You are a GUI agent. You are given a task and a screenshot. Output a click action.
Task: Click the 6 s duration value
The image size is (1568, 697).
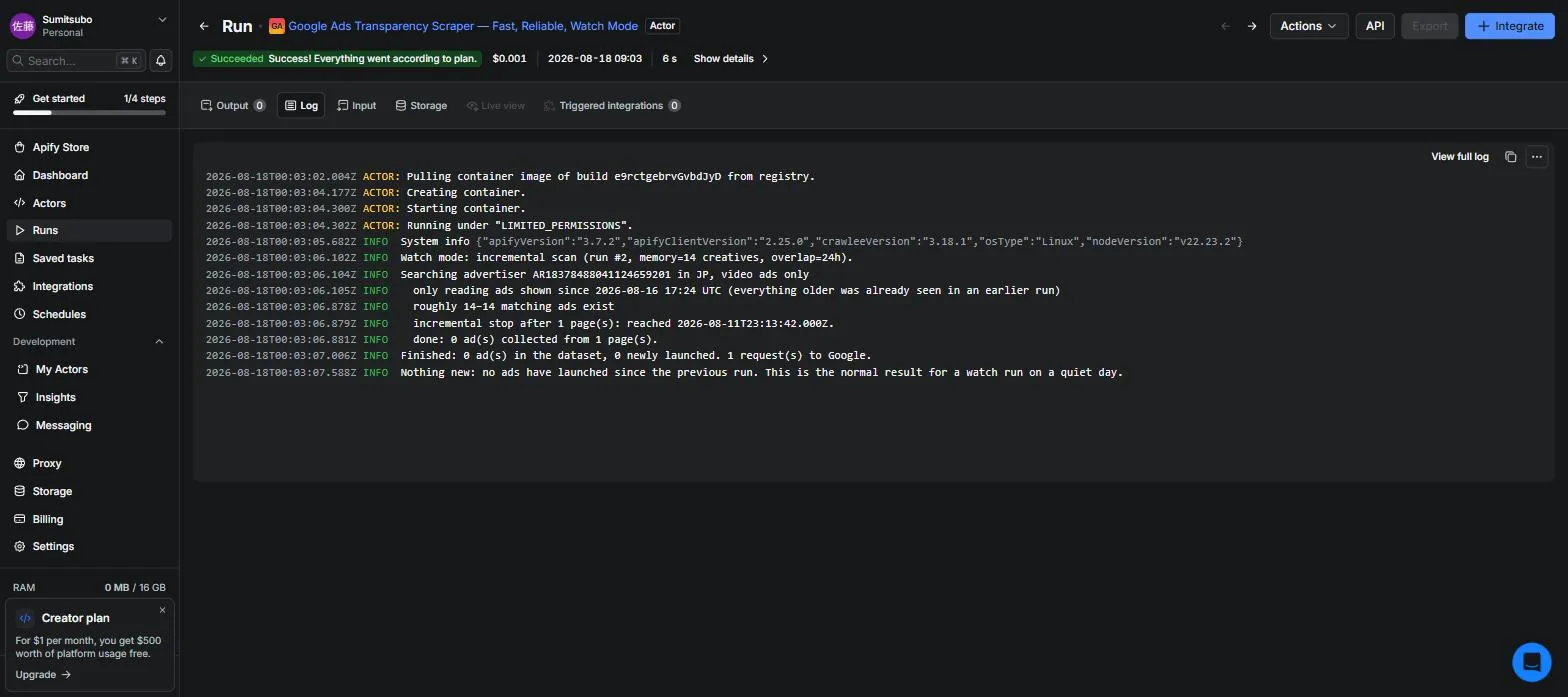[669, 59]
